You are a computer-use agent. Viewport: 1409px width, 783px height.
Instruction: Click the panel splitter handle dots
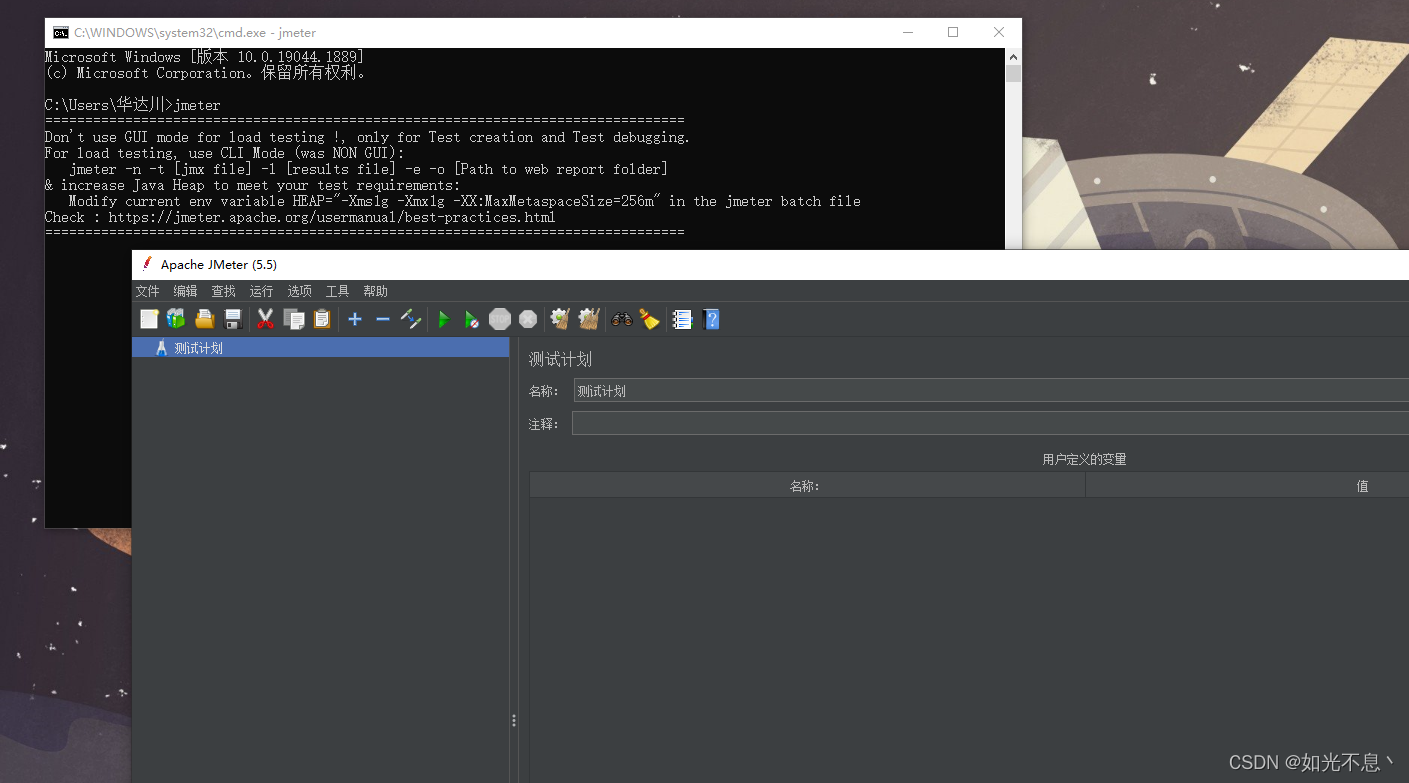coord(514,720)
